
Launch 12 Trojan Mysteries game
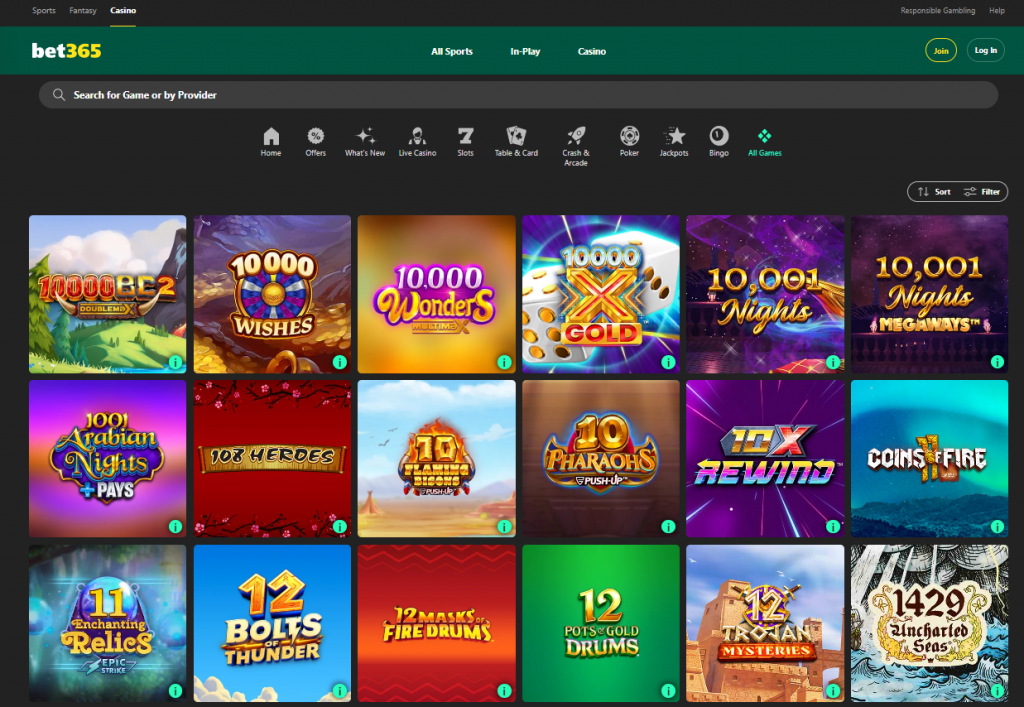[765, 623]
